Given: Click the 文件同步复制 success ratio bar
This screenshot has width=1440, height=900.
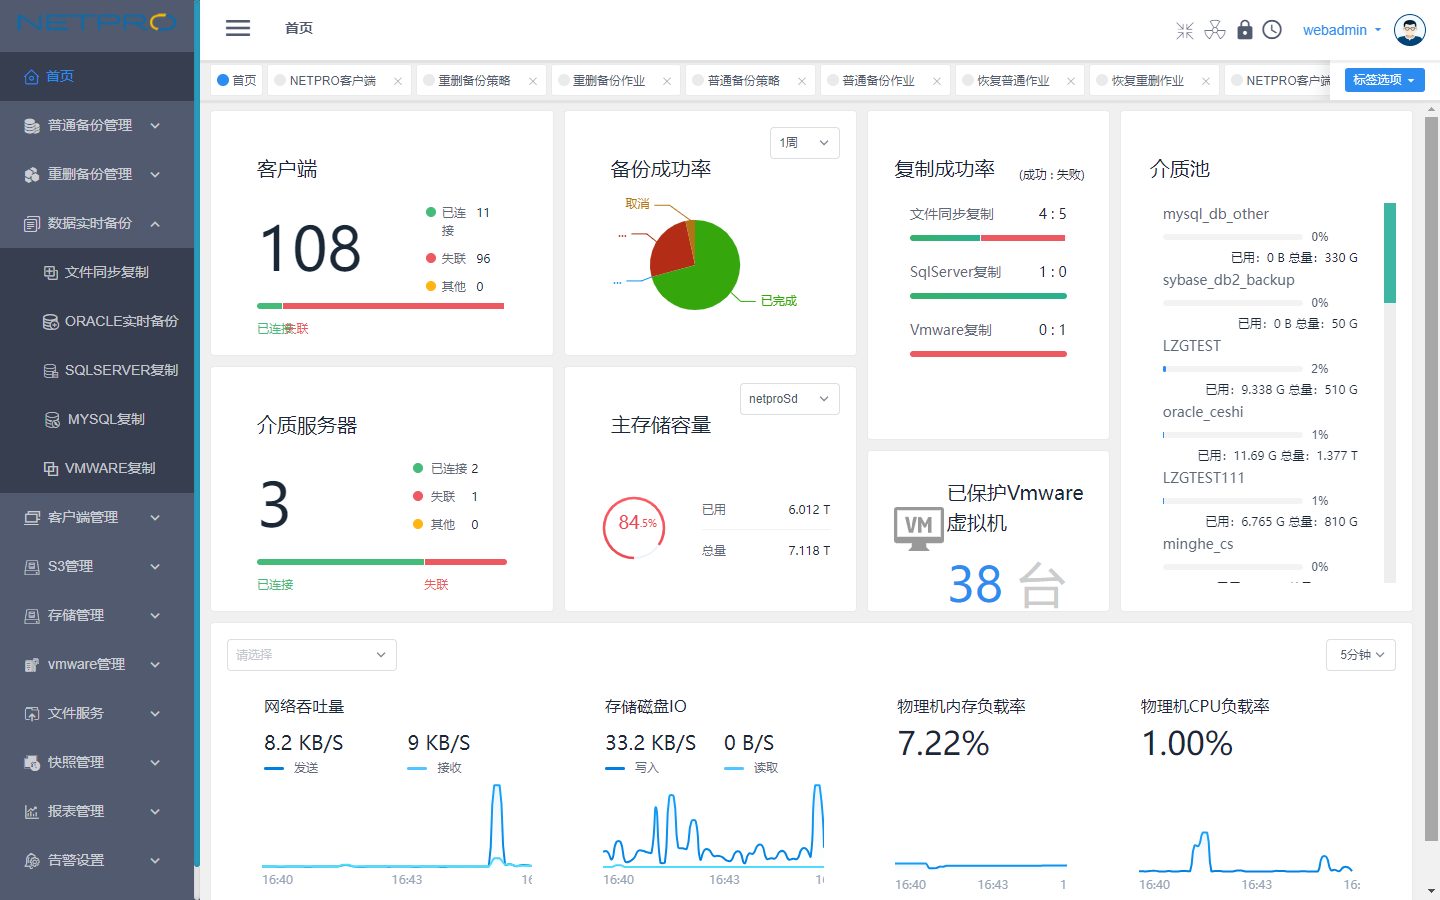Looking at the screenshot, I should pos(987,238).
